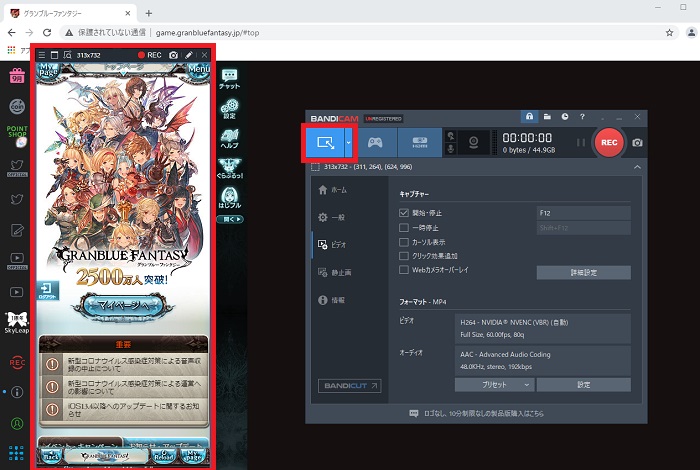Viewport: 700px width, 470px height.
Task: Open チャット icon beside the game
Action: click(229, 79)
